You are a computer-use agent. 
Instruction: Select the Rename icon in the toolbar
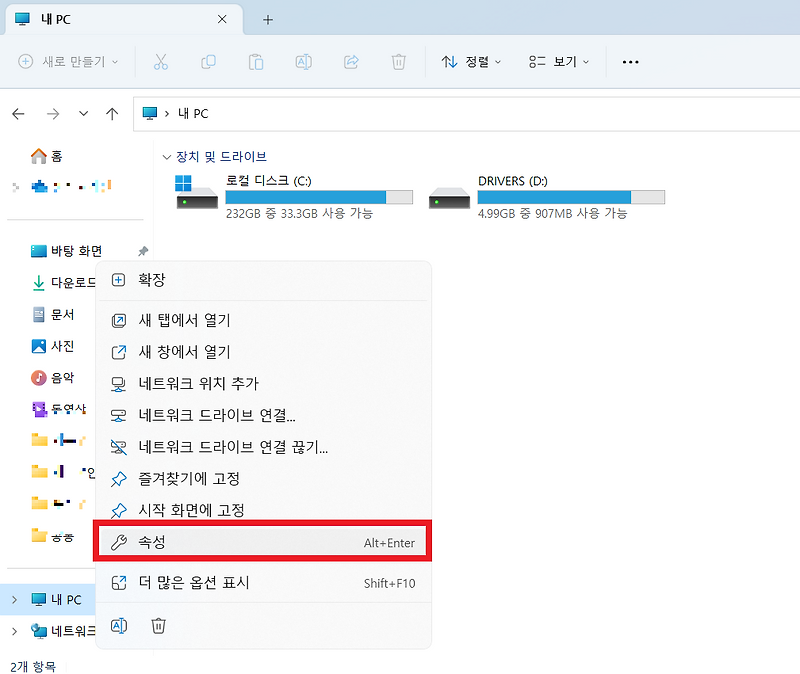303,61
